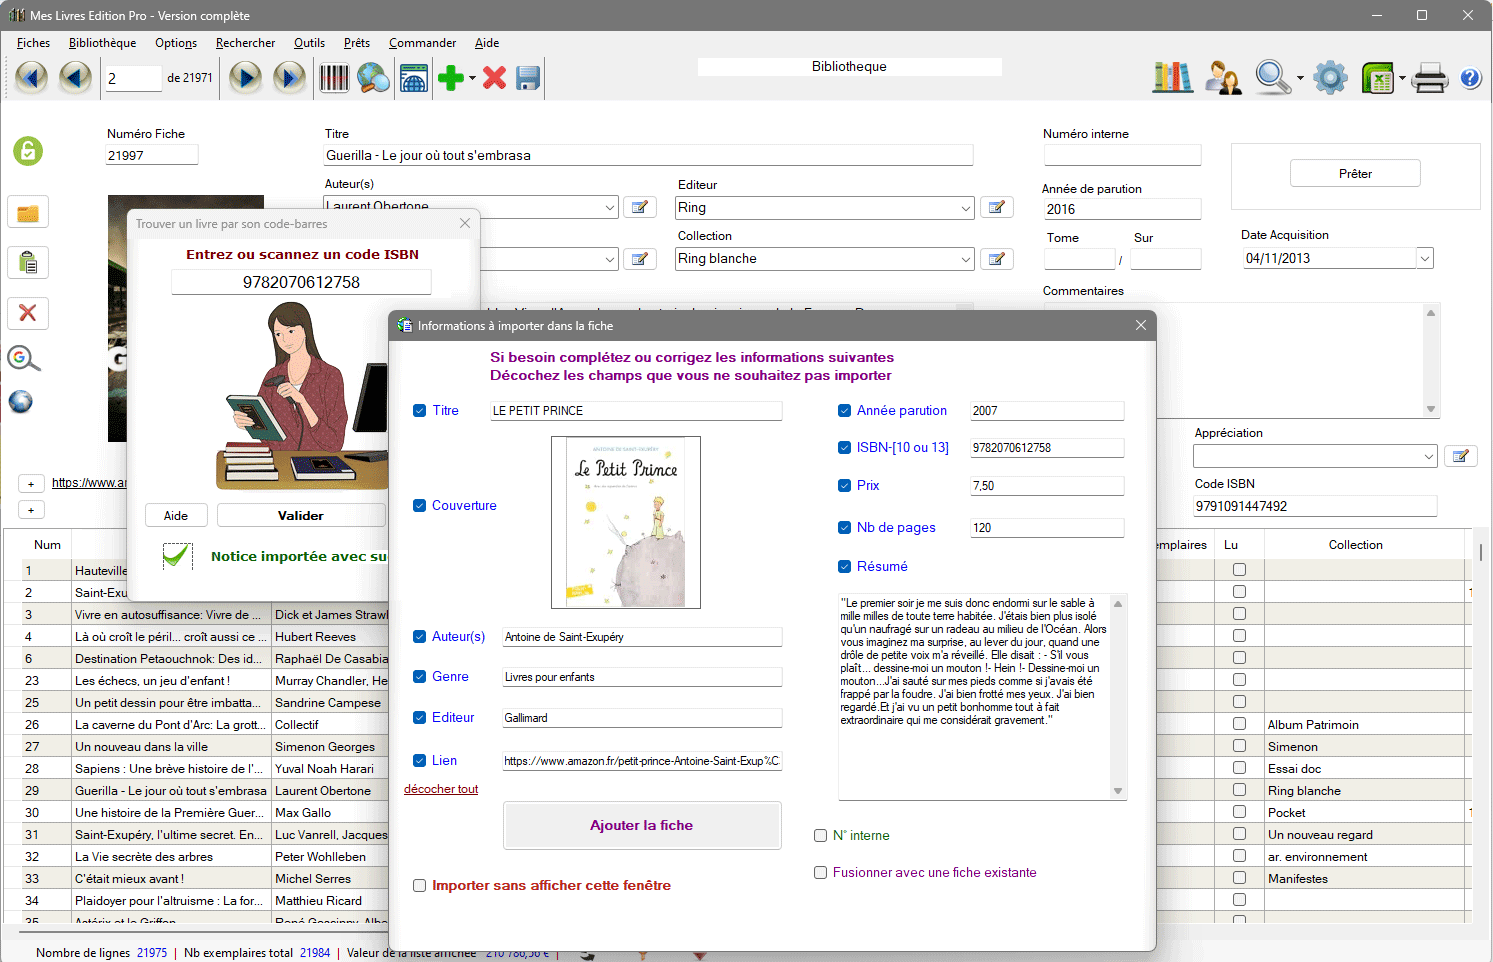Click the edit icon next to the Editeur field

point(997,207)
